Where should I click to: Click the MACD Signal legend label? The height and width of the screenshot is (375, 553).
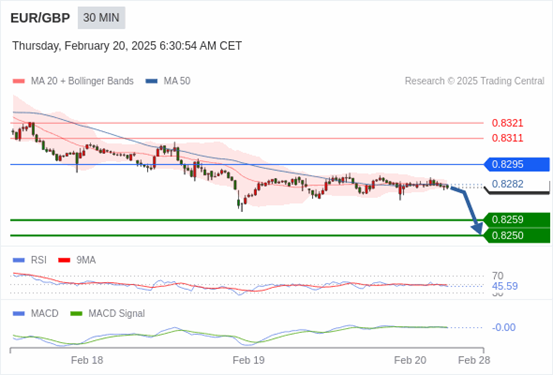(x=117, y=314)
